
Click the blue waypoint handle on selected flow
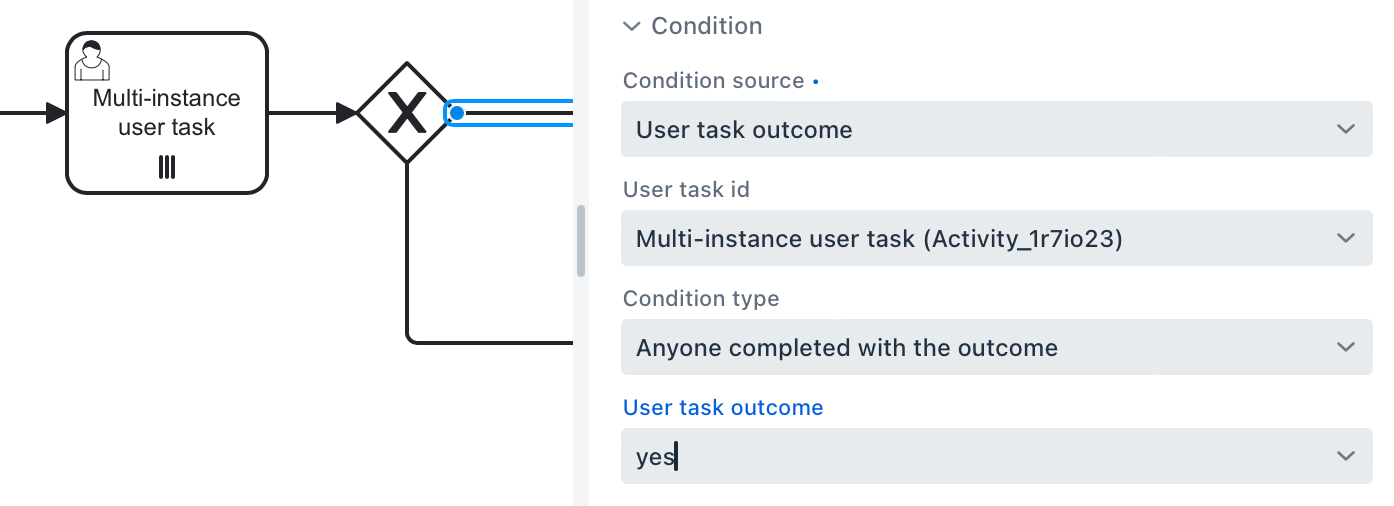point(456,113)
